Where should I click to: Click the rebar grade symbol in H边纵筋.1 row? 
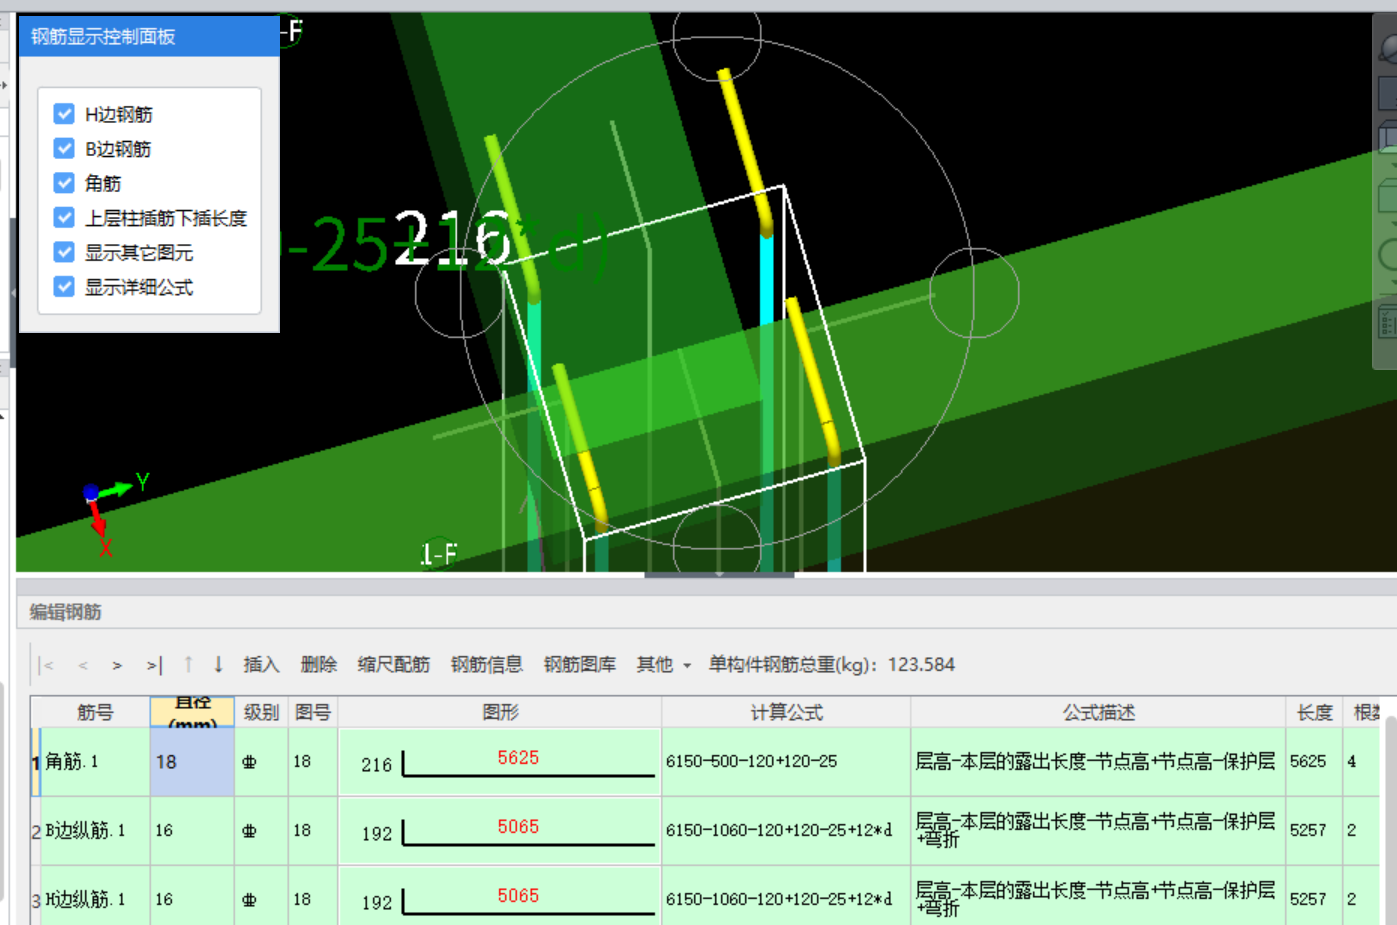[249, 900]
